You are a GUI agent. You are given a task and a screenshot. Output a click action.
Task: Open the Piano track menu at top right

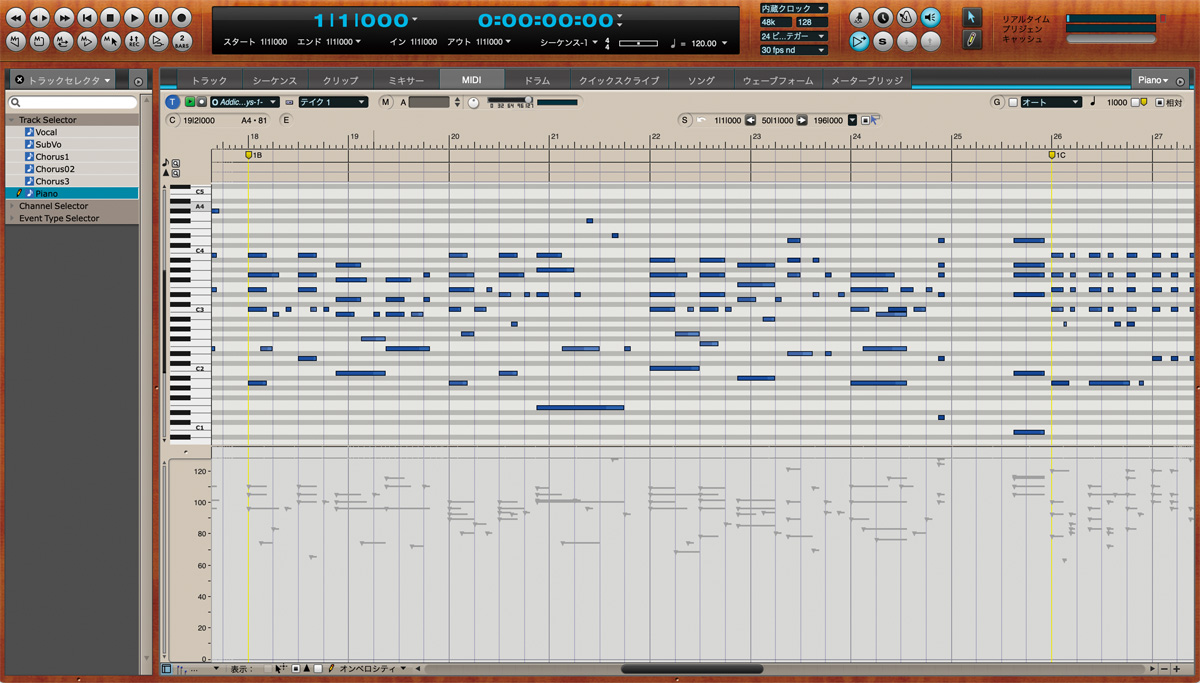pyautogui.click(x=1153, y=80)
